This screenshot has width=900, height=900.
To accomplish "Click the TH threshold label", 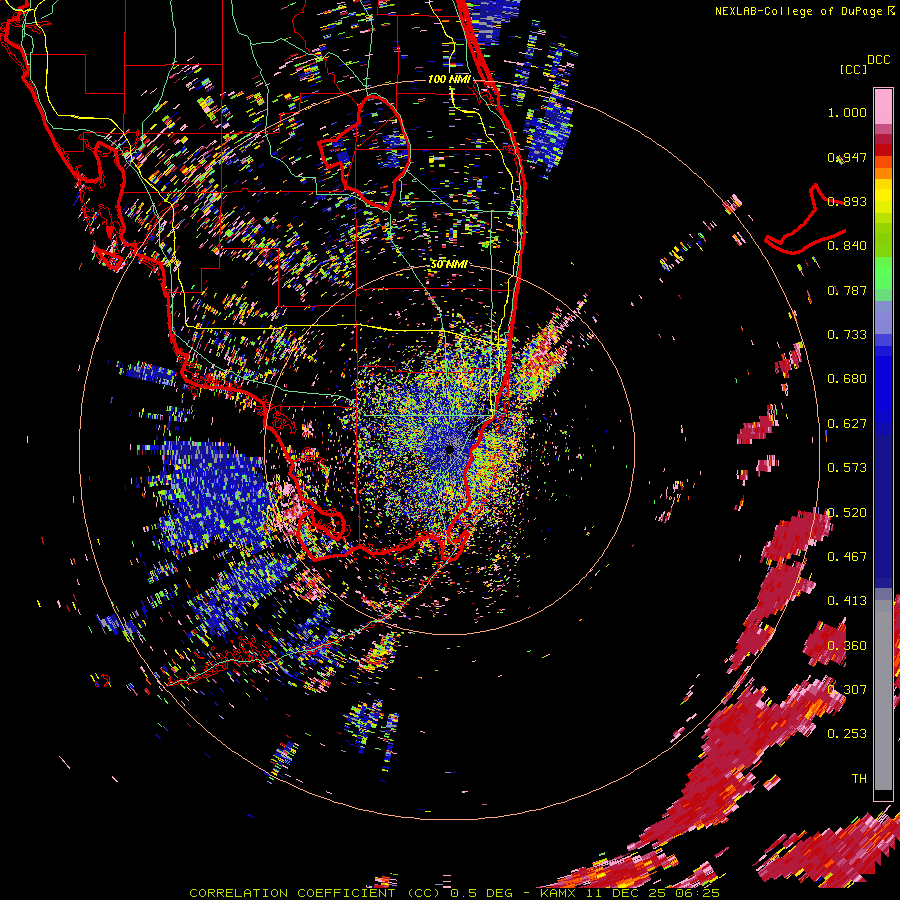I will point(859,779).
